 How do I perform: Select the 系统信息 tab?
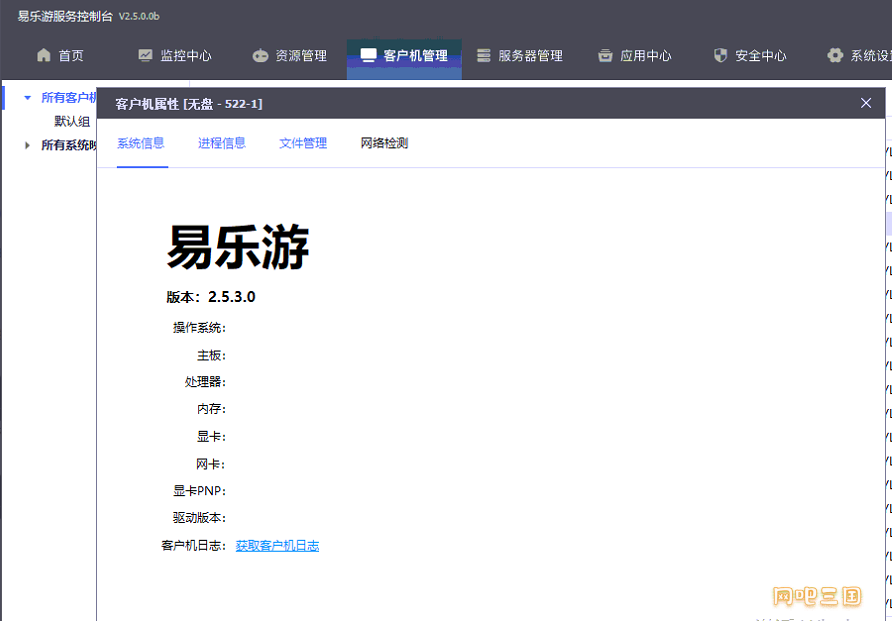pos(141,143)
